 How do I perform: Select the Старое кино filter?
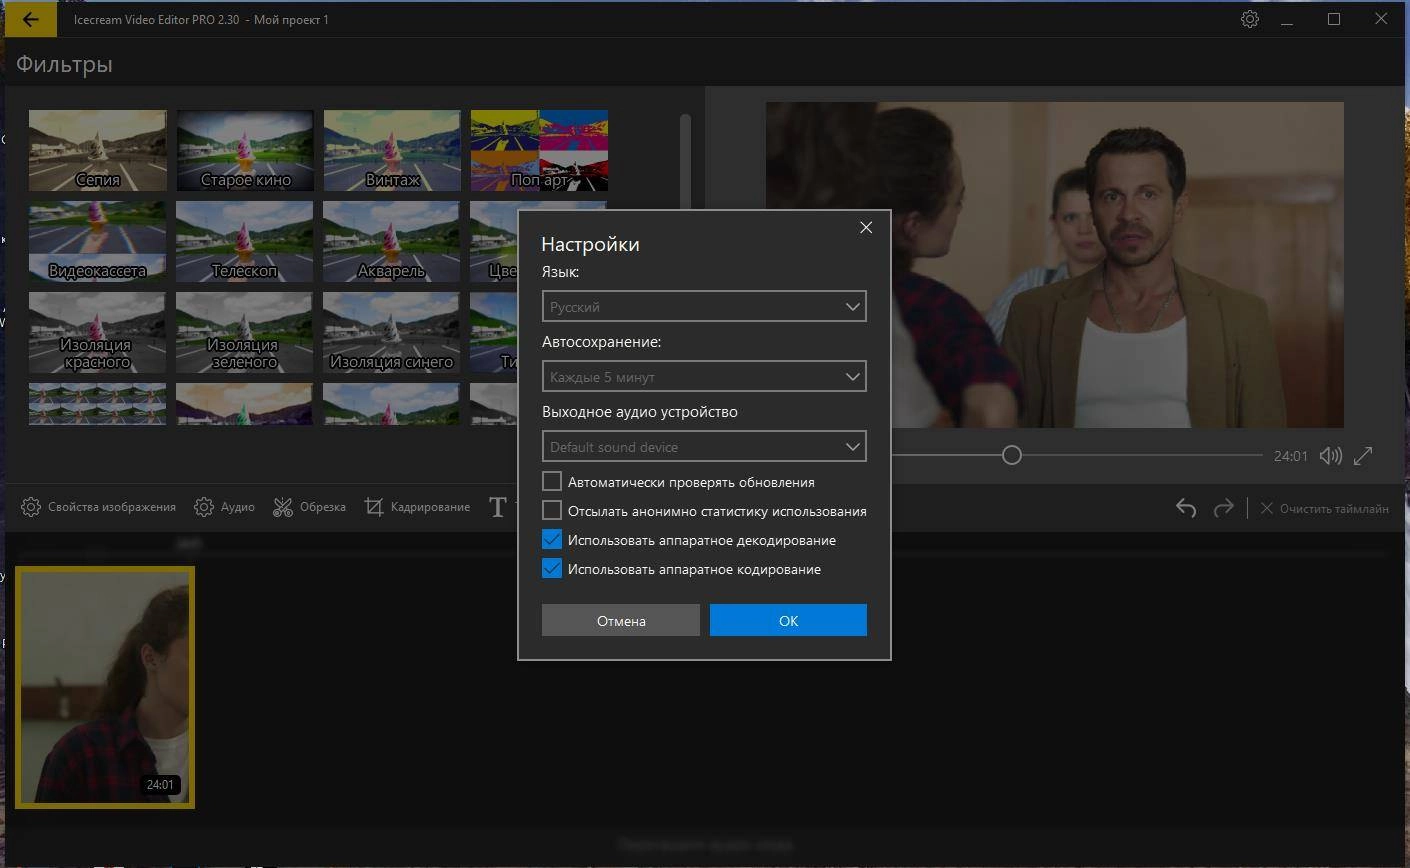245,150
